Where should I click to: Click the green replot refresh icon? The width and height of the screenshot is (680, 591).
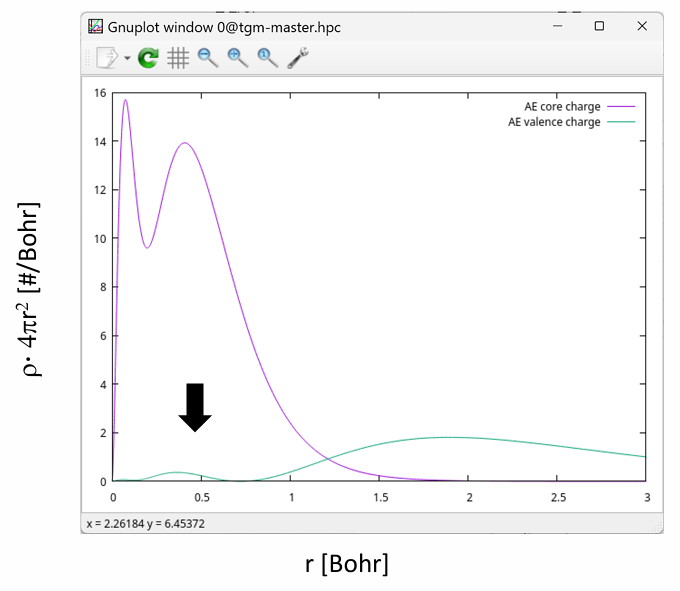148,59
